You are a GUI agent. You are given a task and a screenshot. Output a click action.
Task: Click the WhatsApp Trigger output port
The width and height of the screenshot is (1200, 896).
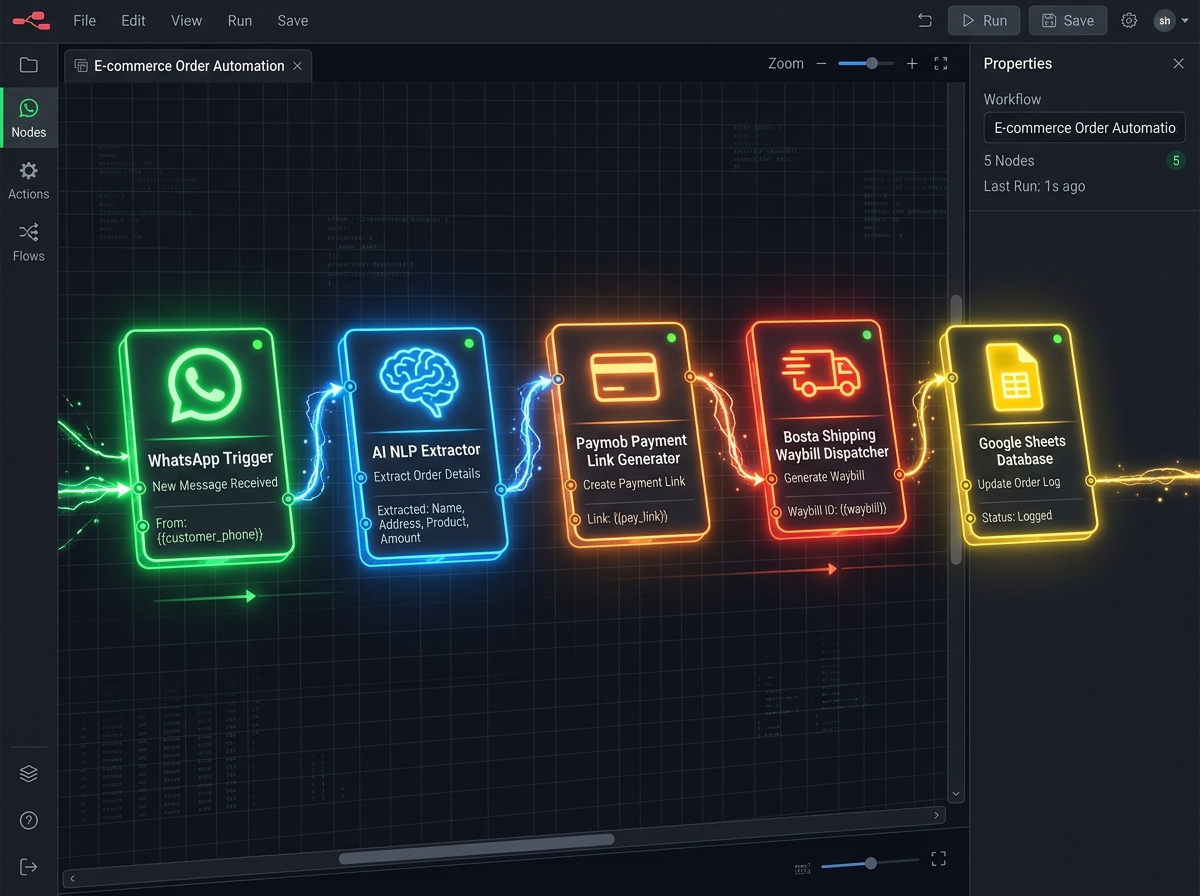(288, 498)
